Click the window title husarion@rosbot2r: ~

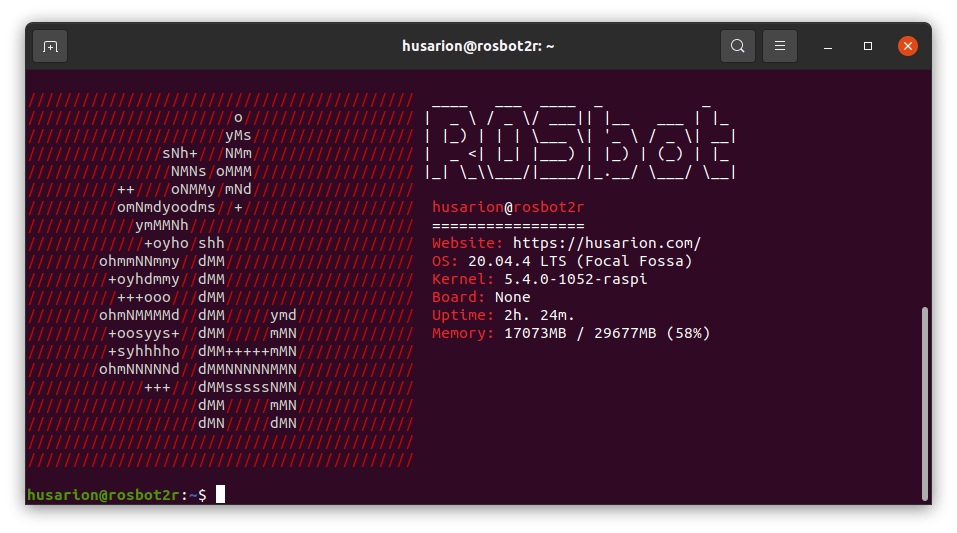pyautogui.click(x=478, y=46)
